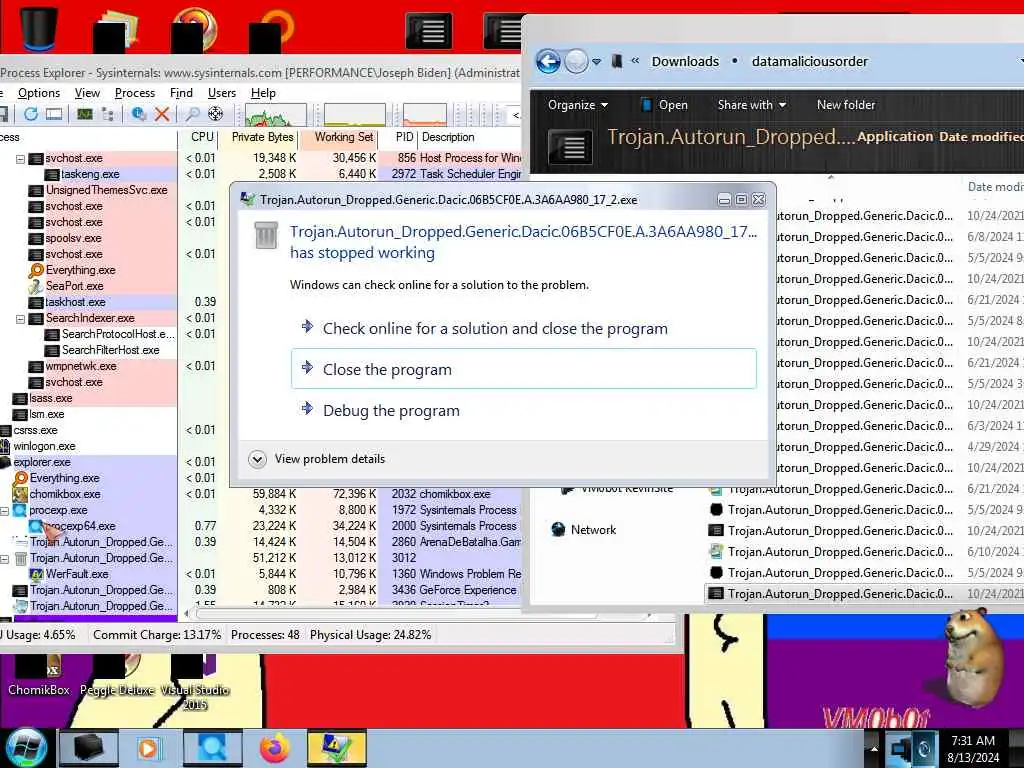Image resolution: width=1024 pixels, height=768 pixels.
Task: Select SeaPort.exe in the process list
Action: [x=74, y=286]
